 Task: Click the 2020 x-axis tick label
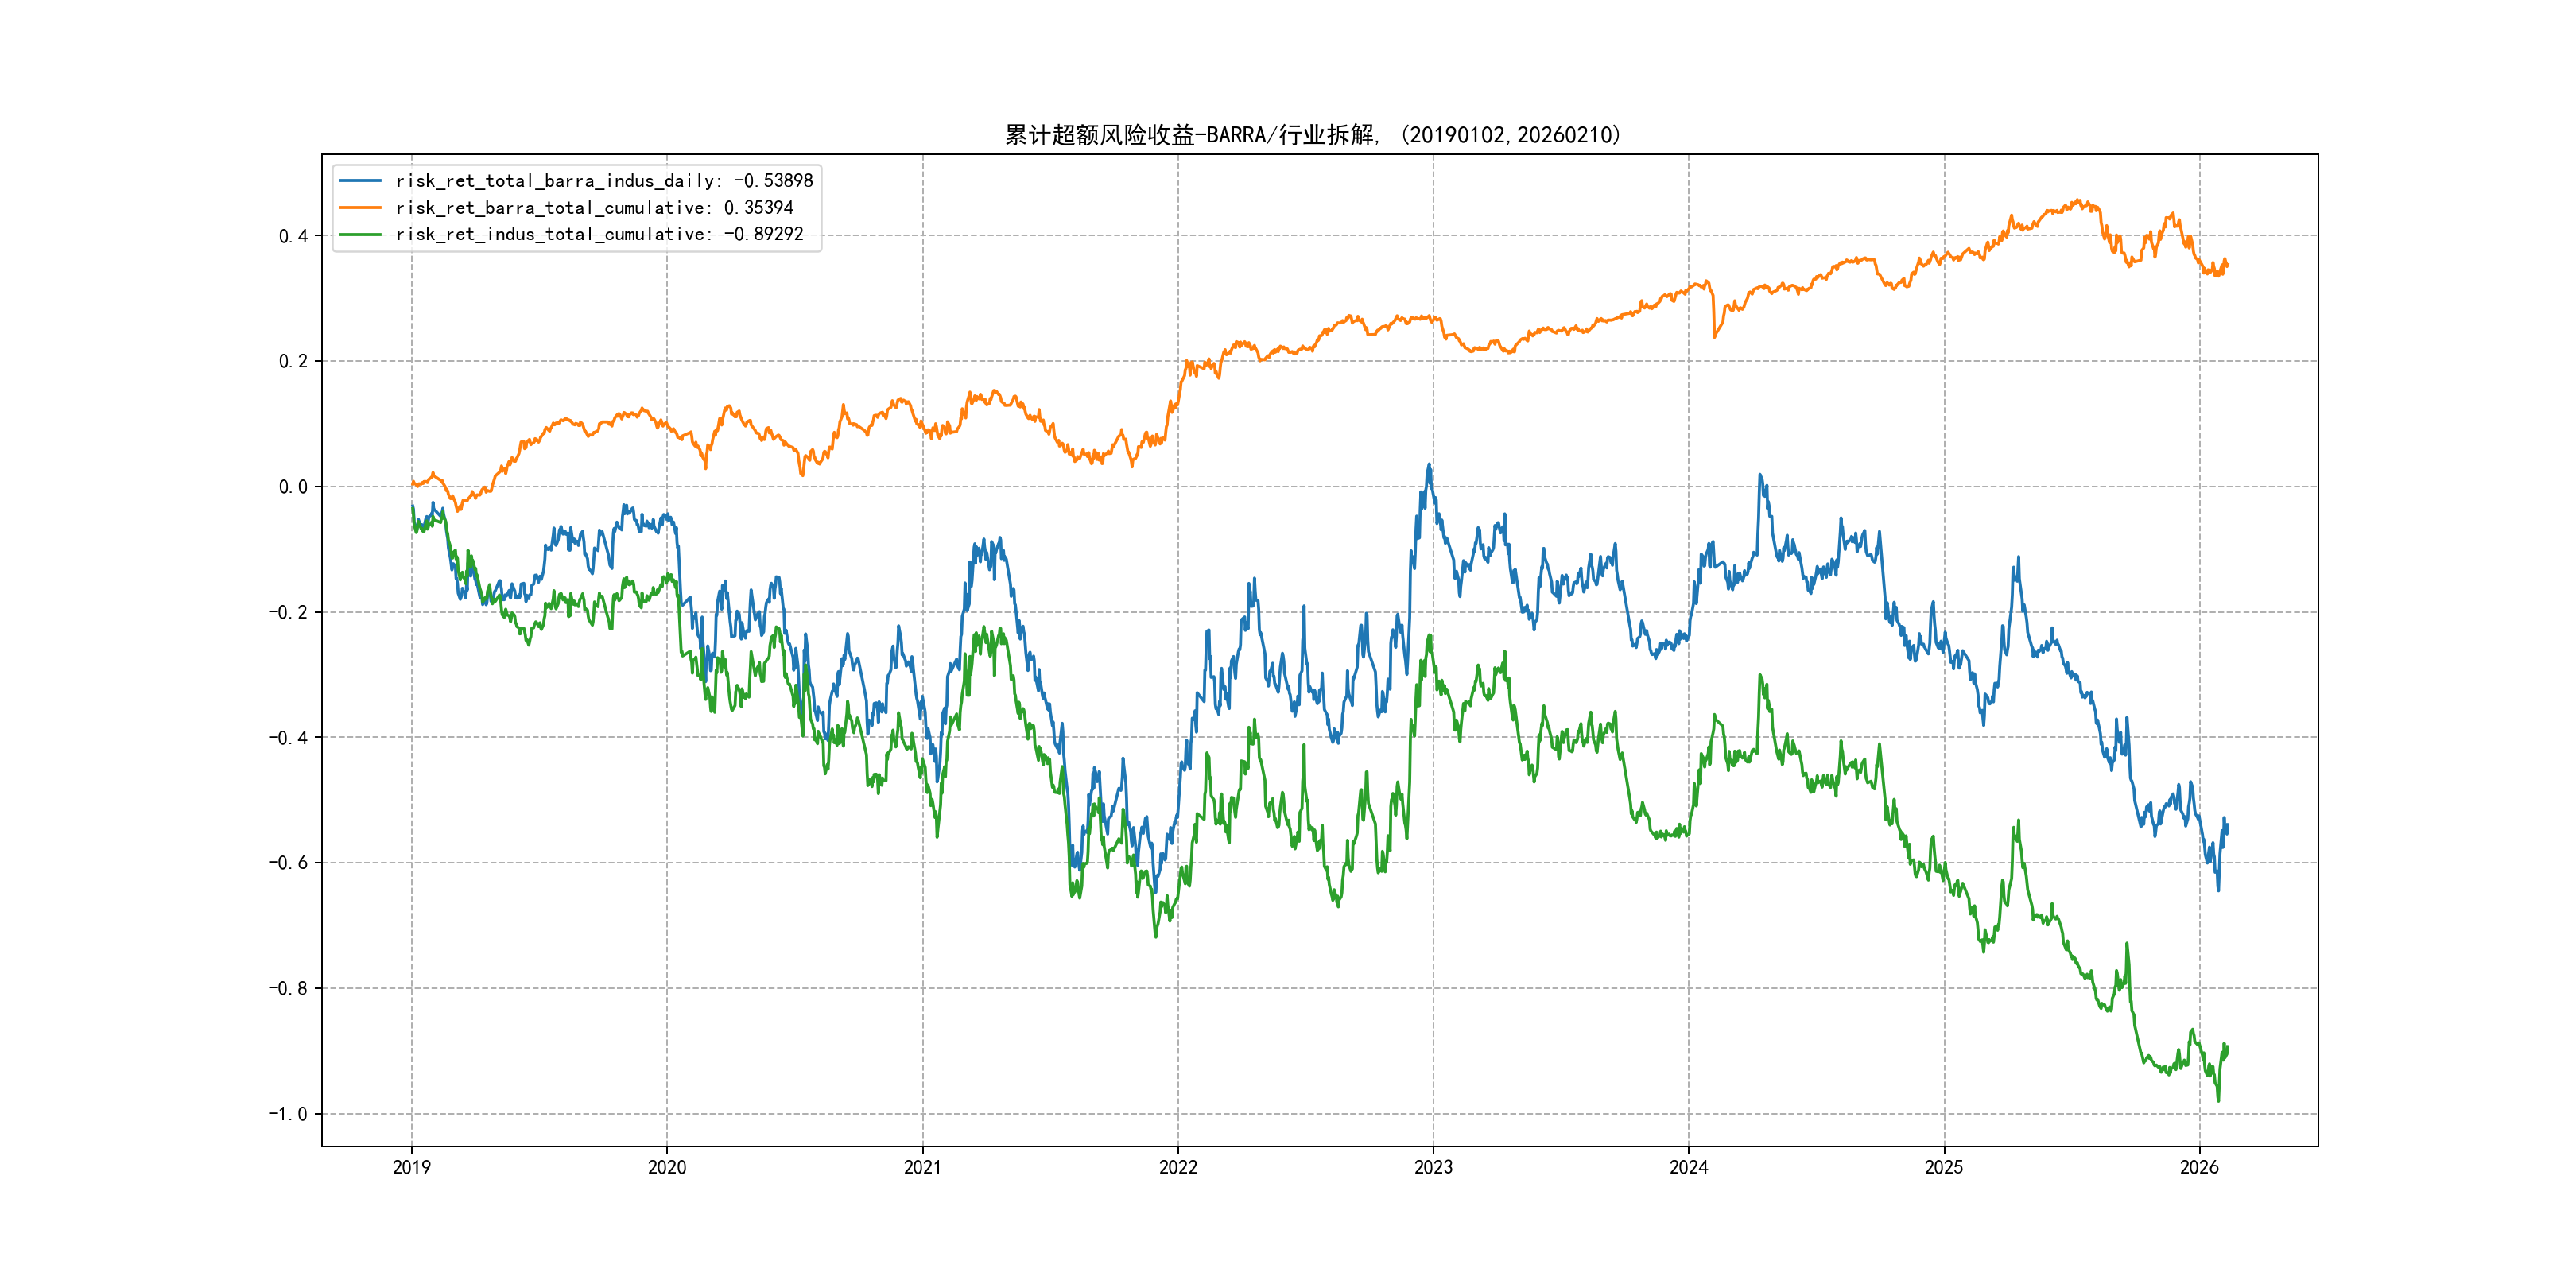click(x=667, y=1167)
